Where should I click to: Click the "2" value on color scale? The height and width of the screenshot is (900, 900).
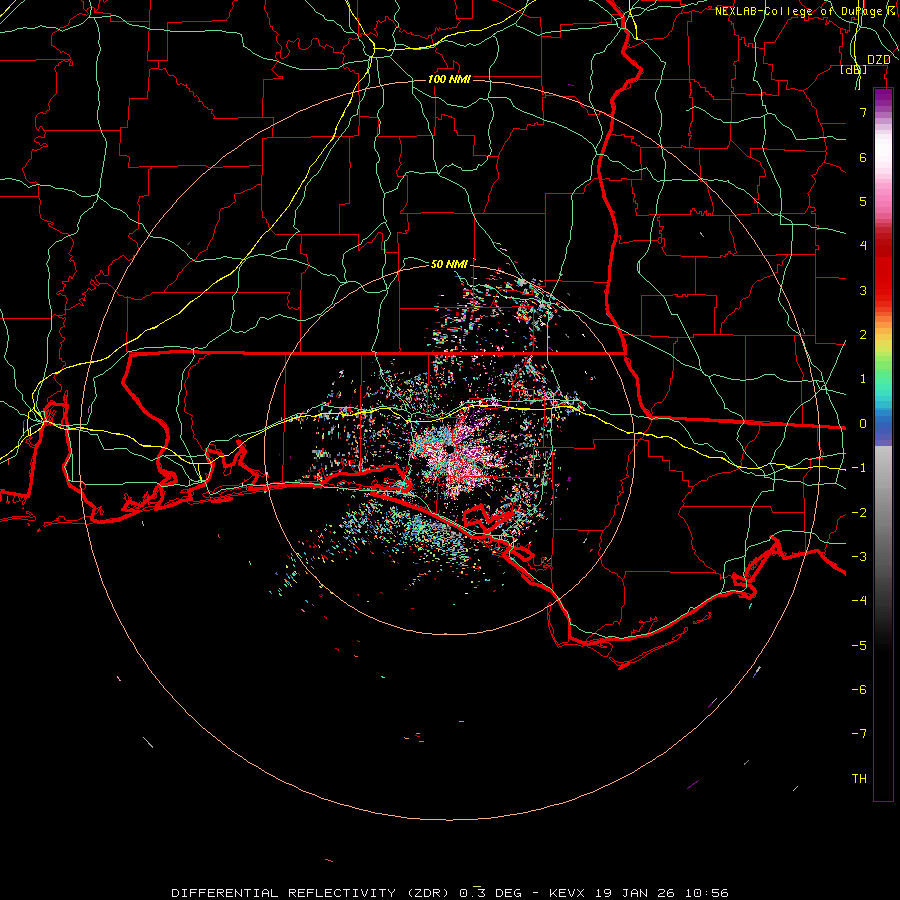863,335
